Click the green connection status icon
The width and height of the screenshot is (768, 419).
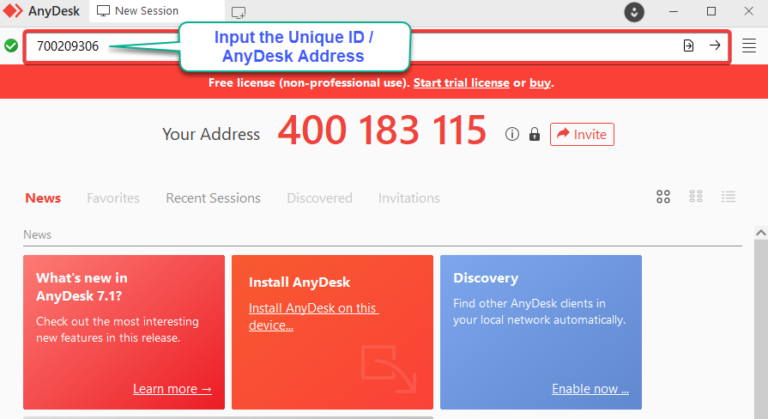click(x=11, y=46)
